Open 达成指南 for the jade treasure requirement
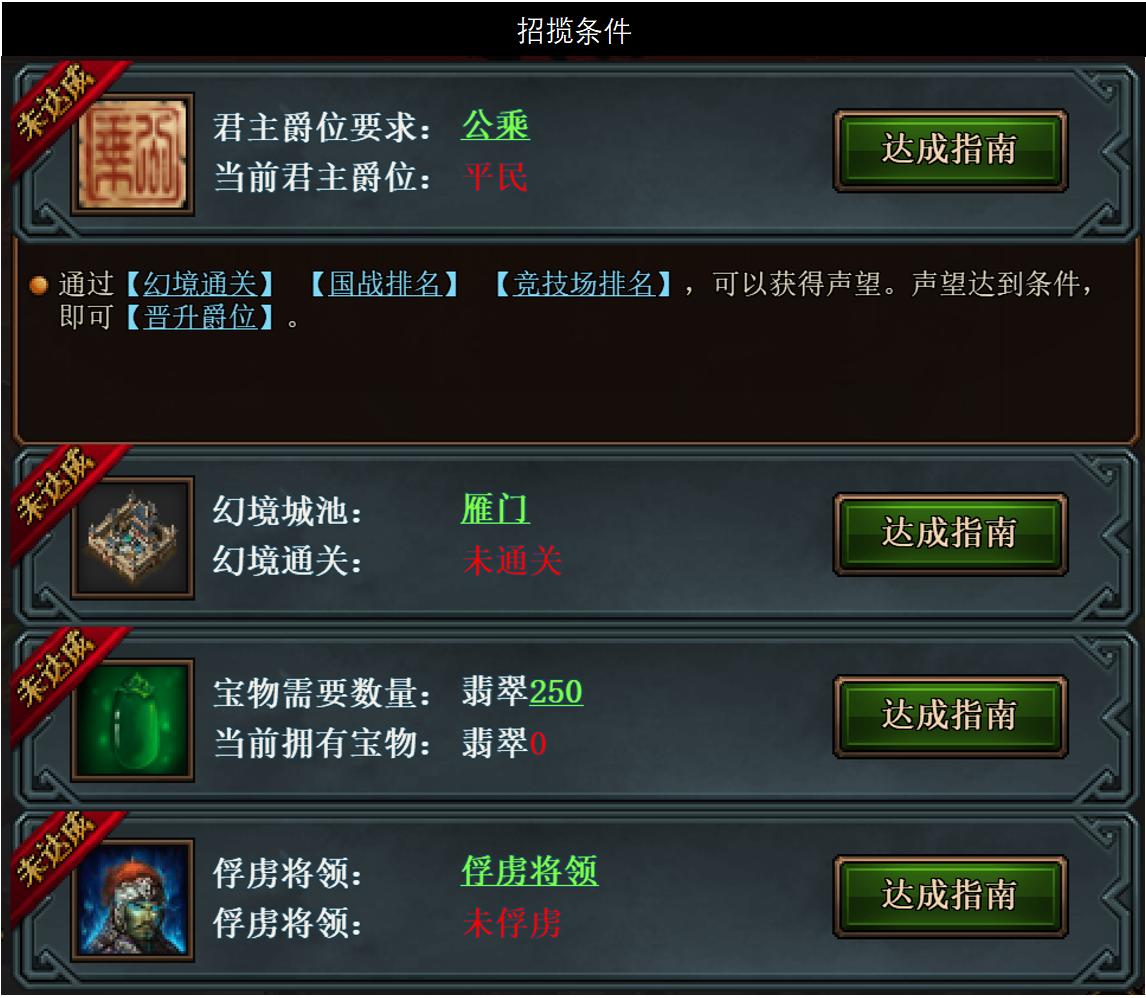The image size is (1146, 998). tap(950, 716)
